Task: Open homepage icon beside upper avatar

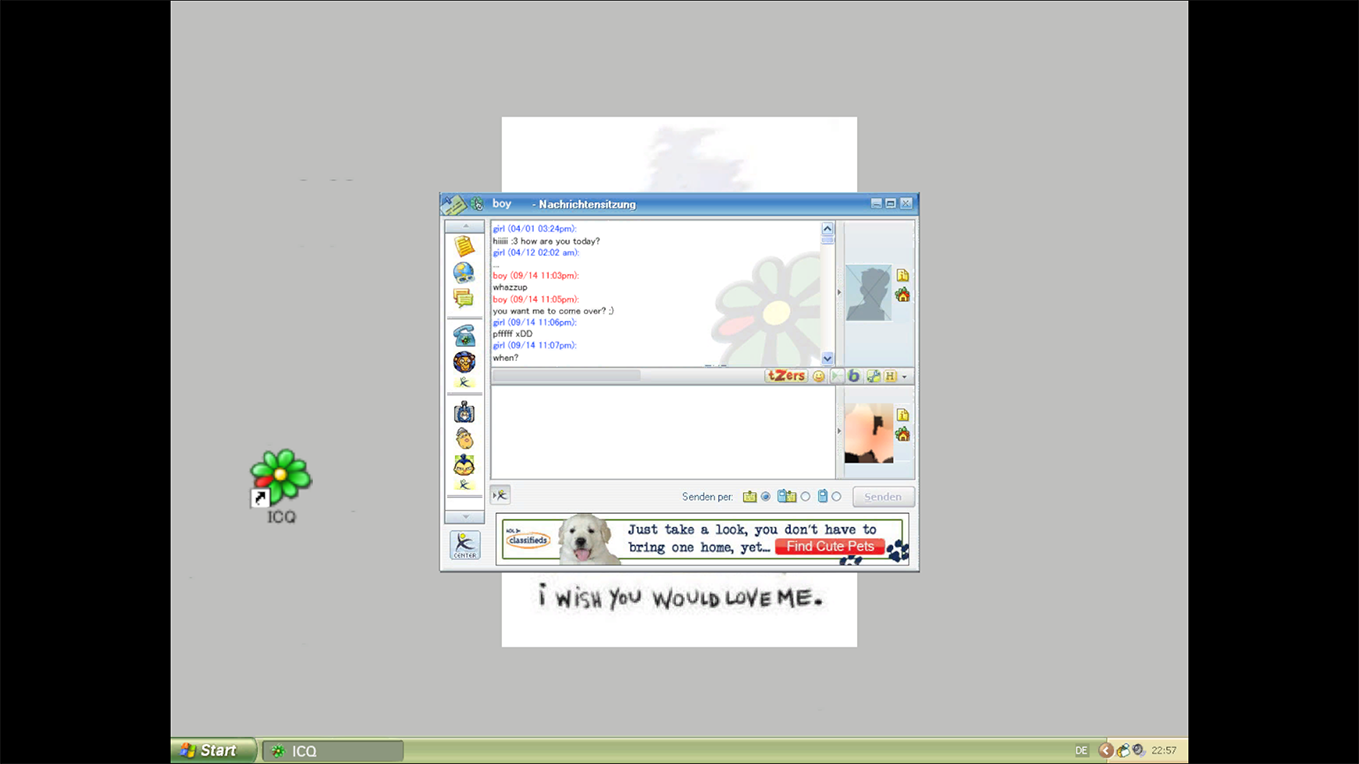Action: 903,295
